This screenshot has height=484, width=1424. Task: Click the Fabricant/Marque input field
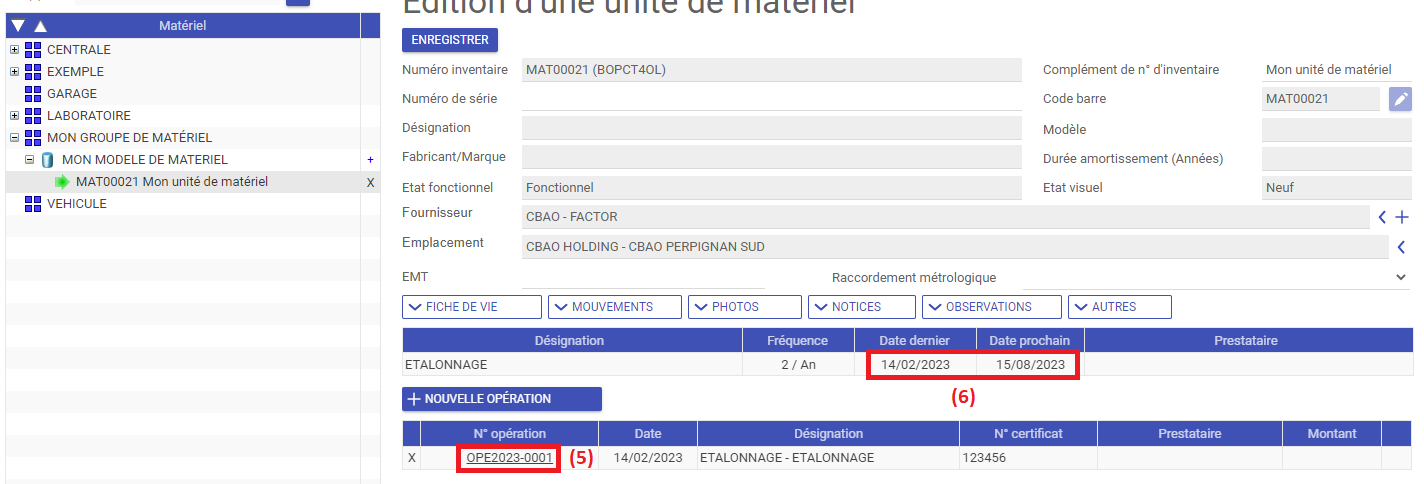tap(772, 157)
